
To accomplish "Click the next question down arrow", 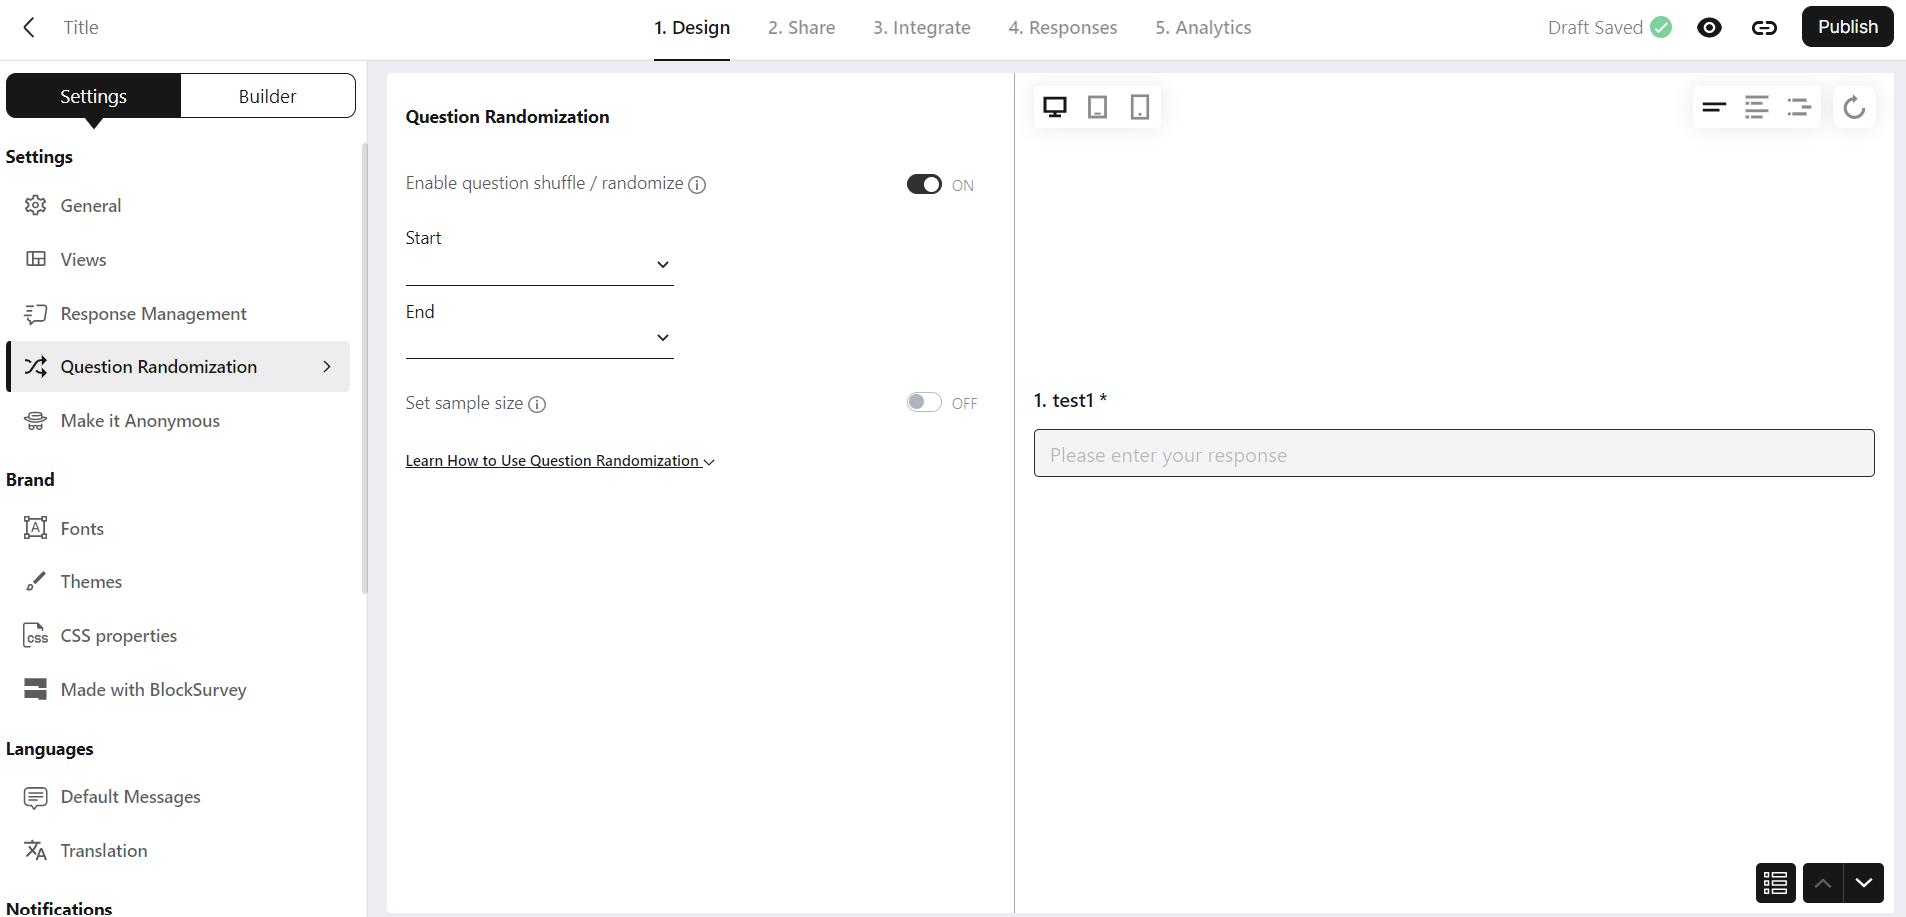I will pos(1864,883).
